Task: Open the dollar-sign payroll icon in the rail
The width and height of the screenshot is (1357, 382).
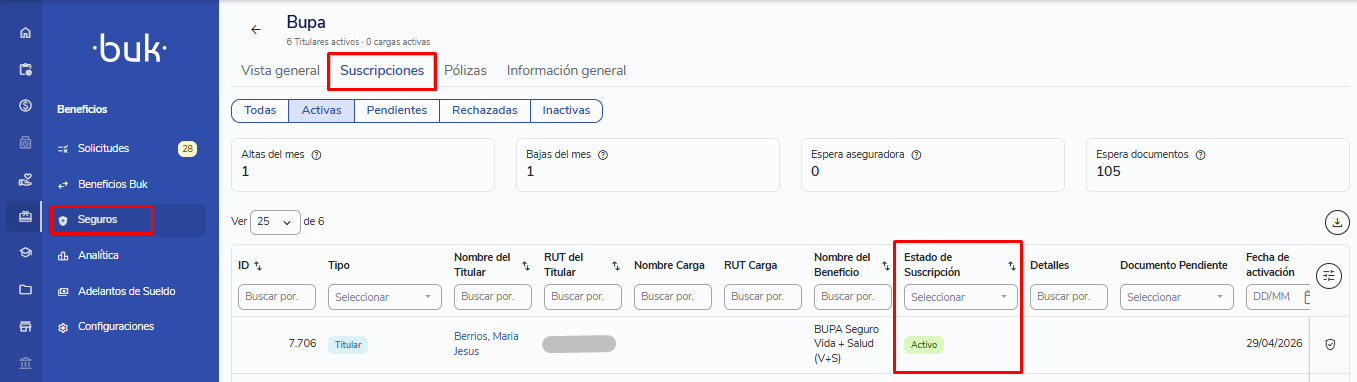Action: [x=25, y=106]
